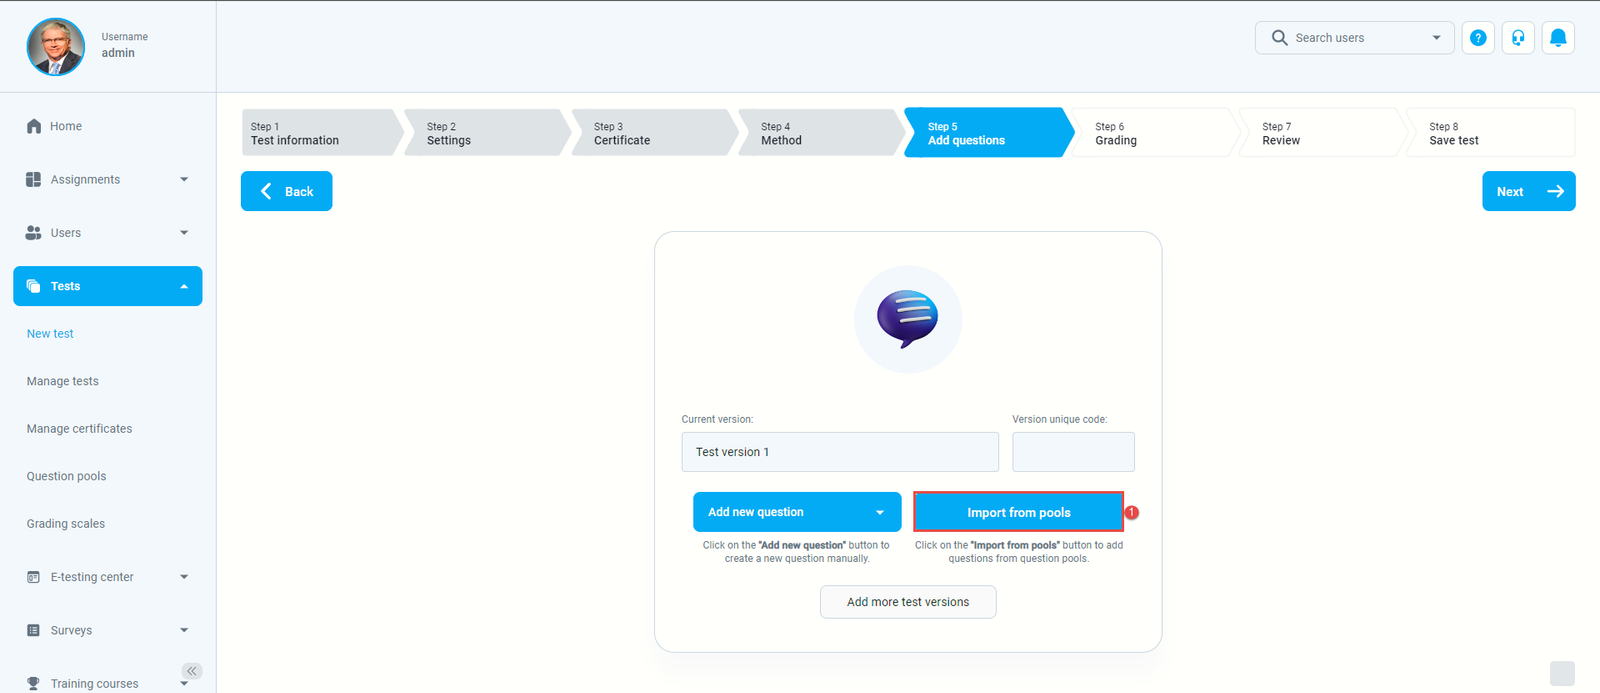Open support headset icon

click(x=1518, y=38)
